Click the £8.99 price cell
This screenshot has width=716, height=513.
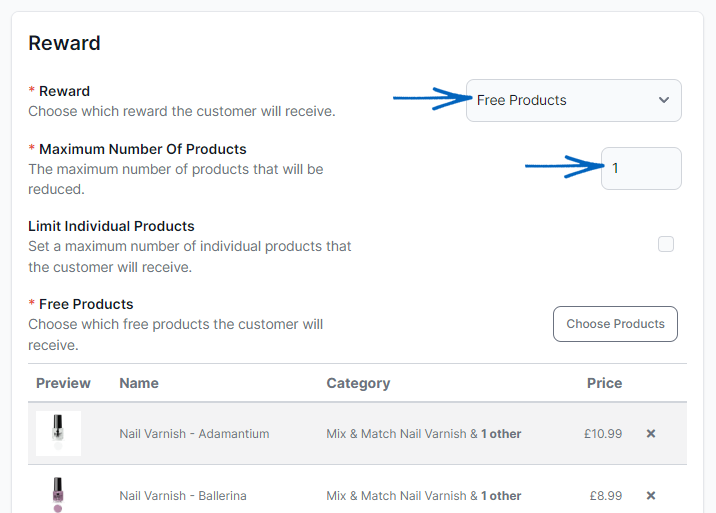pyautogui.click(x=606, y=496)
